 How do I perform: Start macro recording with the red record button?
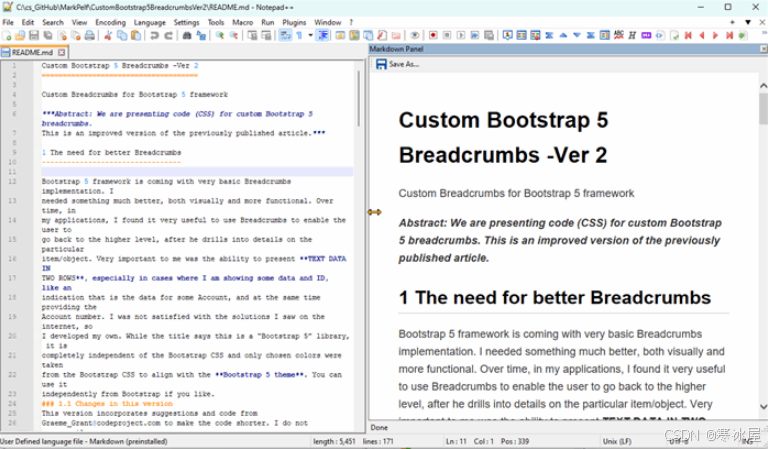pyautogui.click(x=433, y=35)
